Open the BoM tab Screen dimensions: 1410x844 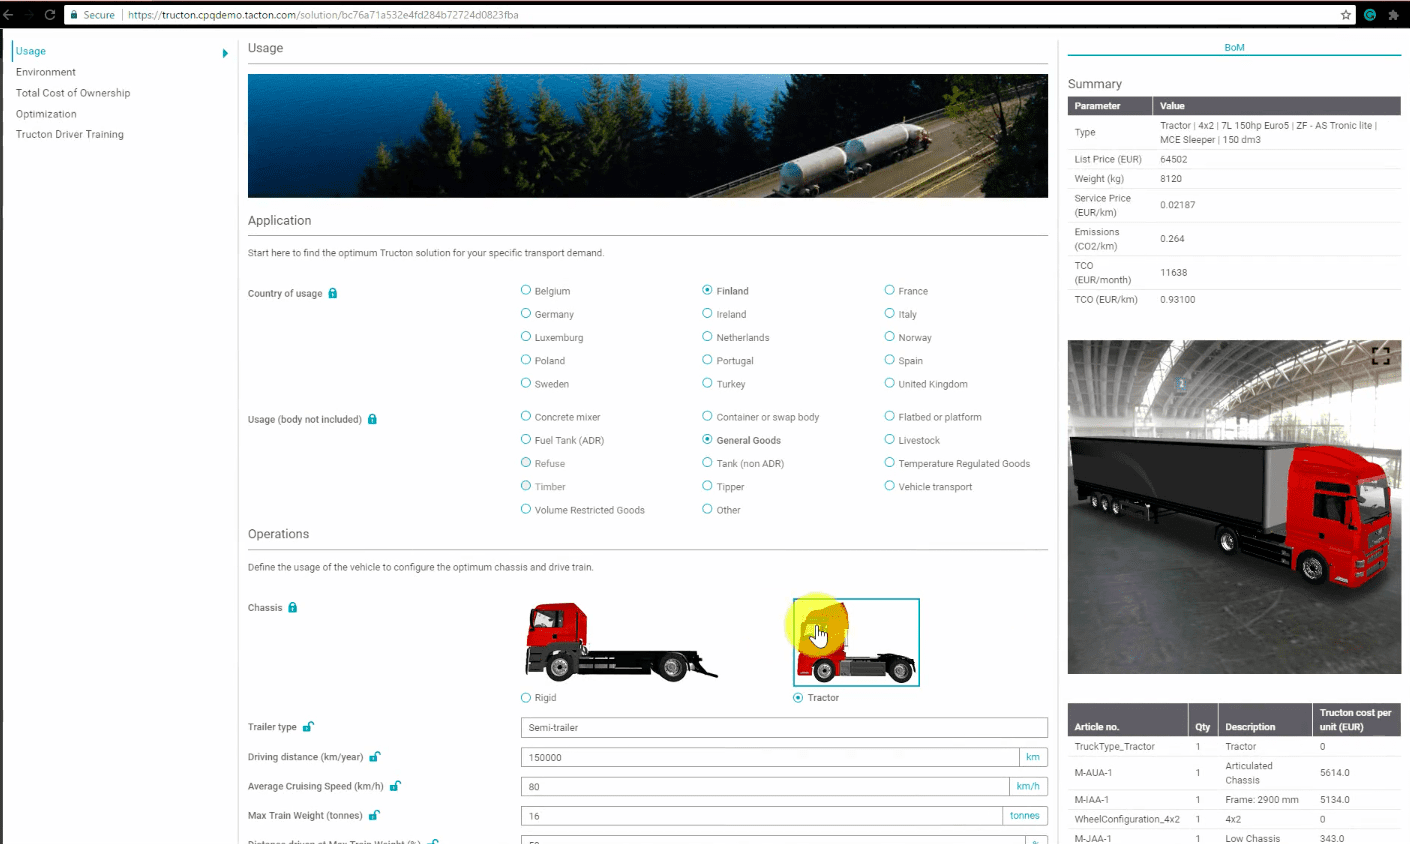1234,48
